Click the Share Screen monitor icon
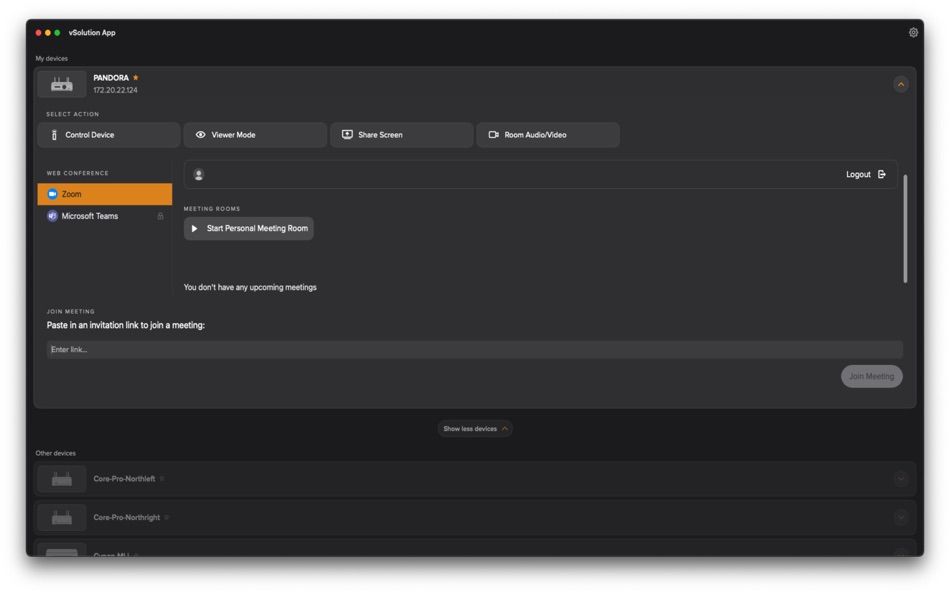The image size is (950, 594). tap(347, 135)
